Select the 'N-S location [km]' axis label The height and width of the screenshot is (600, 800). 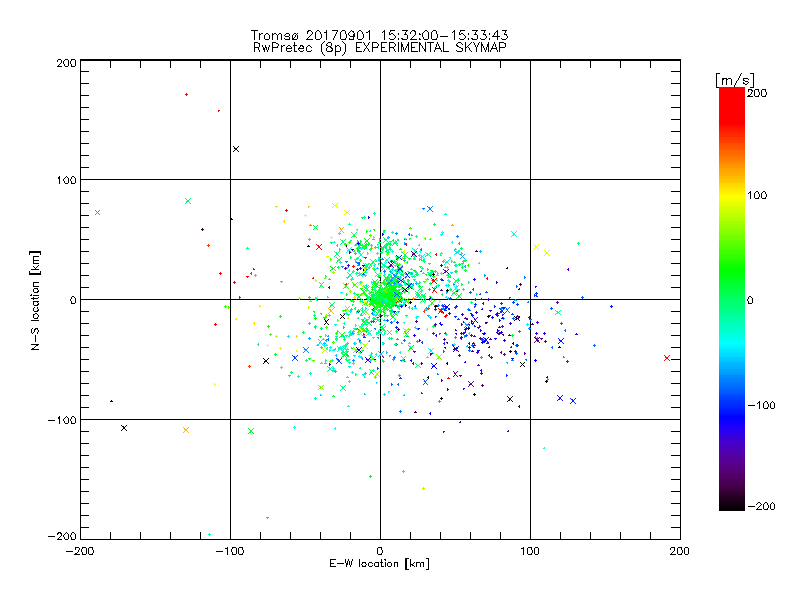pos(35,300)
